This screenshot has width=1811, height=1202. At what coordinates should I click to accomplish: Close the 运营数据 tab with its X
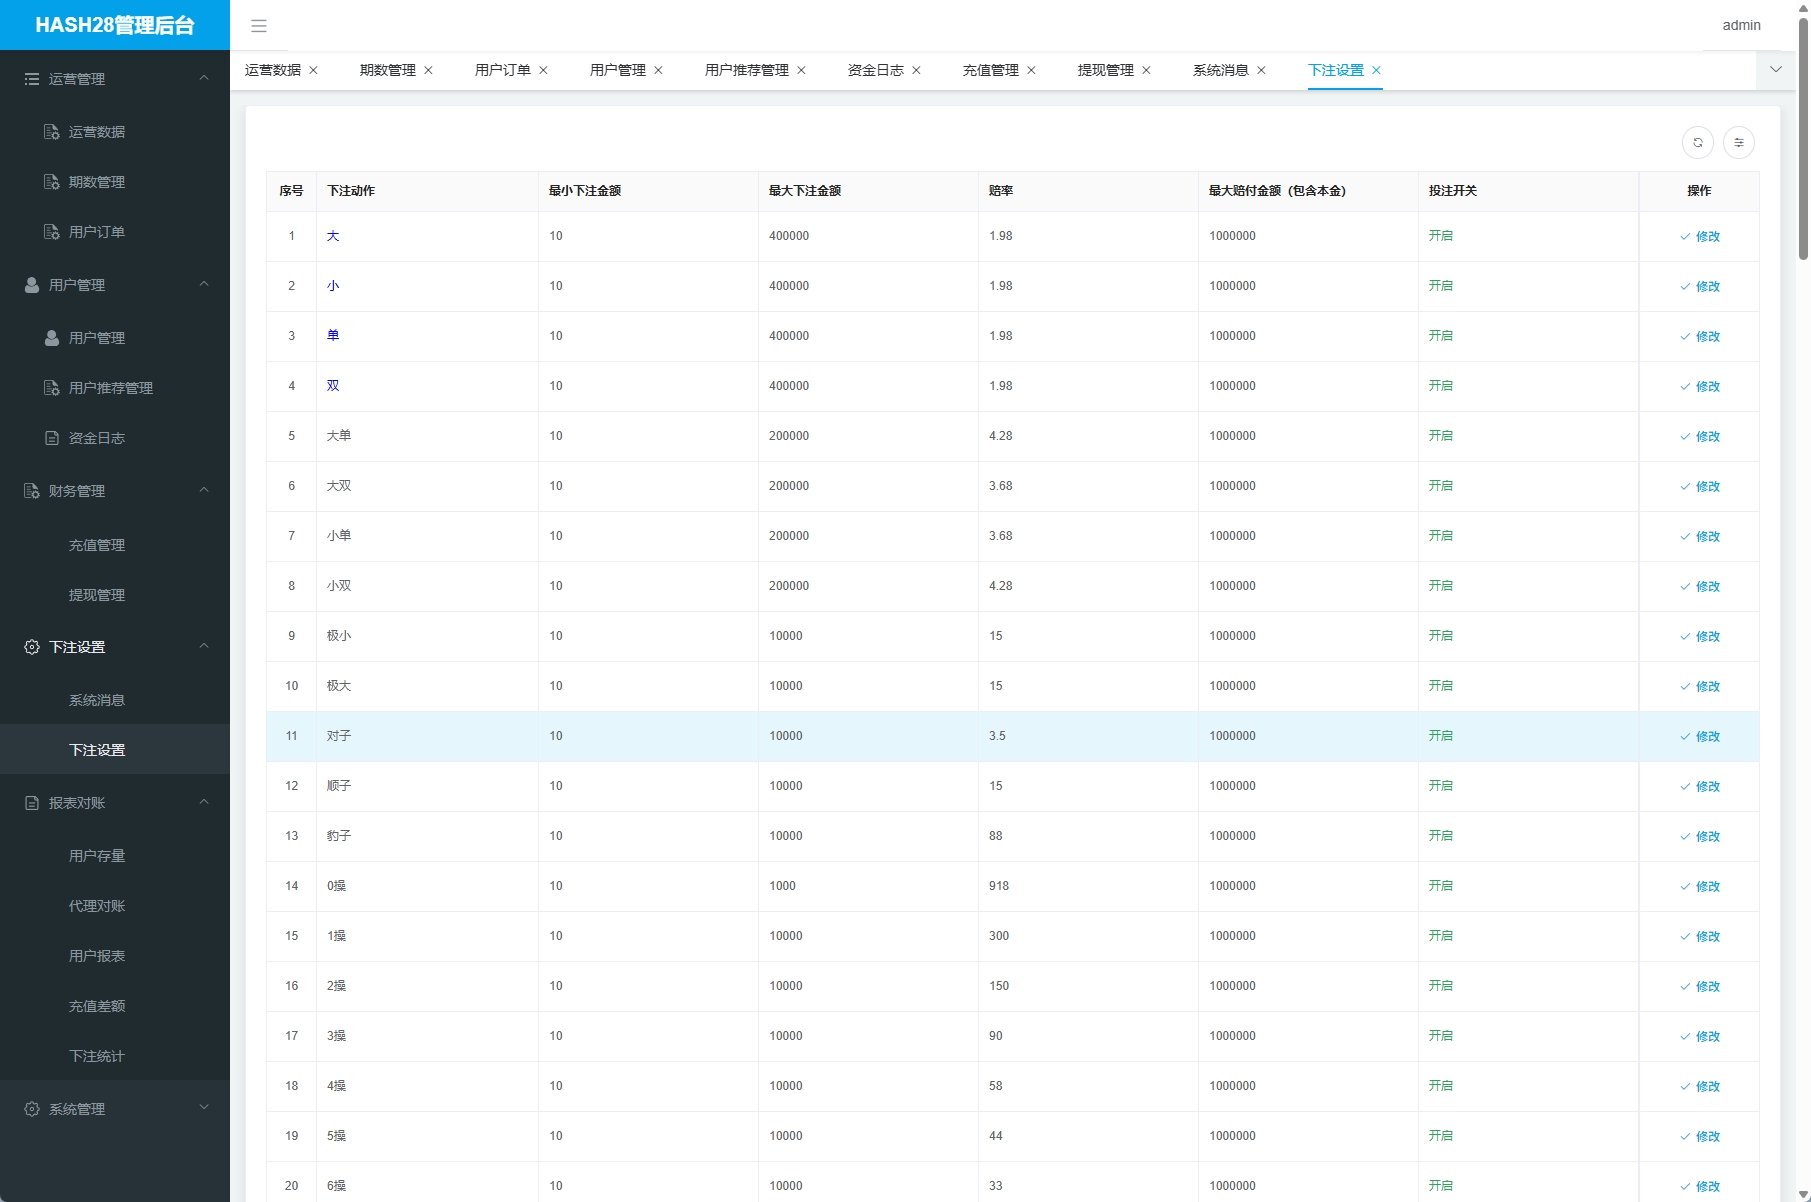tap(313, 70)
